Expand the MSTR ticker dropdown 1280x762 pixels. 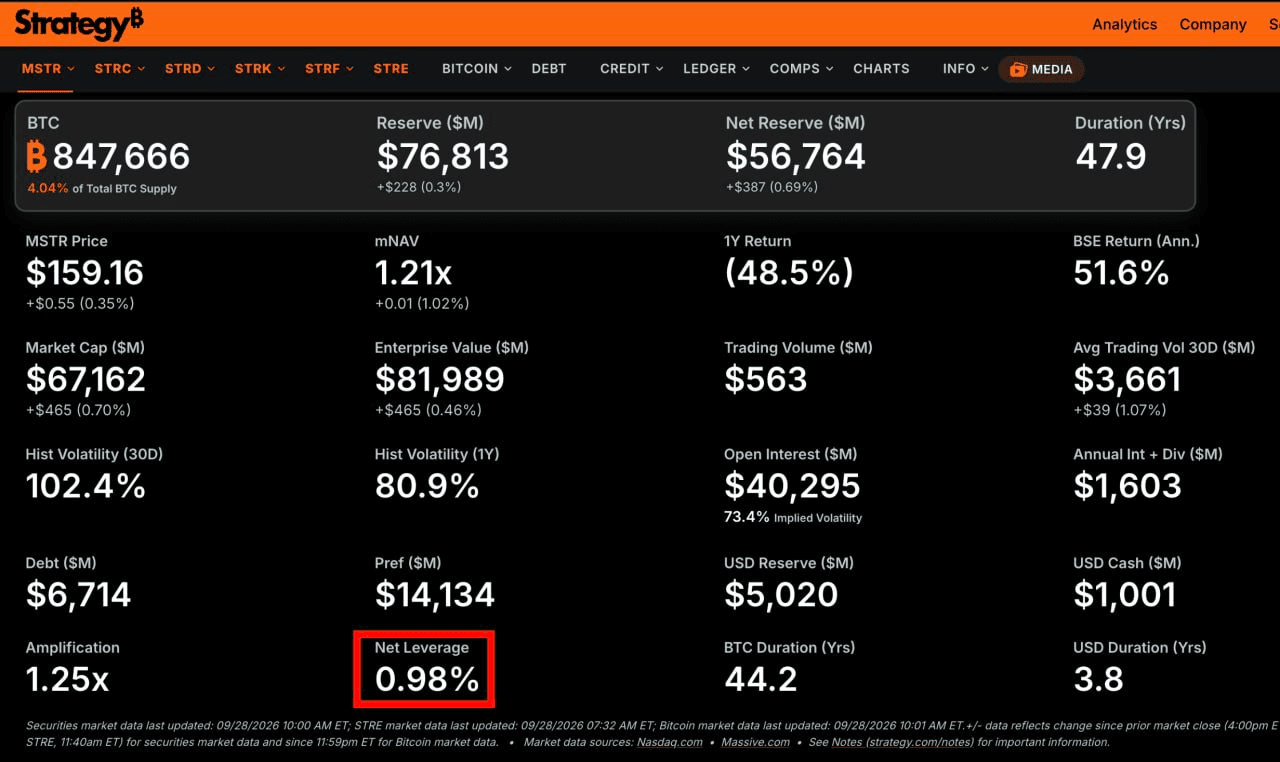48,69
